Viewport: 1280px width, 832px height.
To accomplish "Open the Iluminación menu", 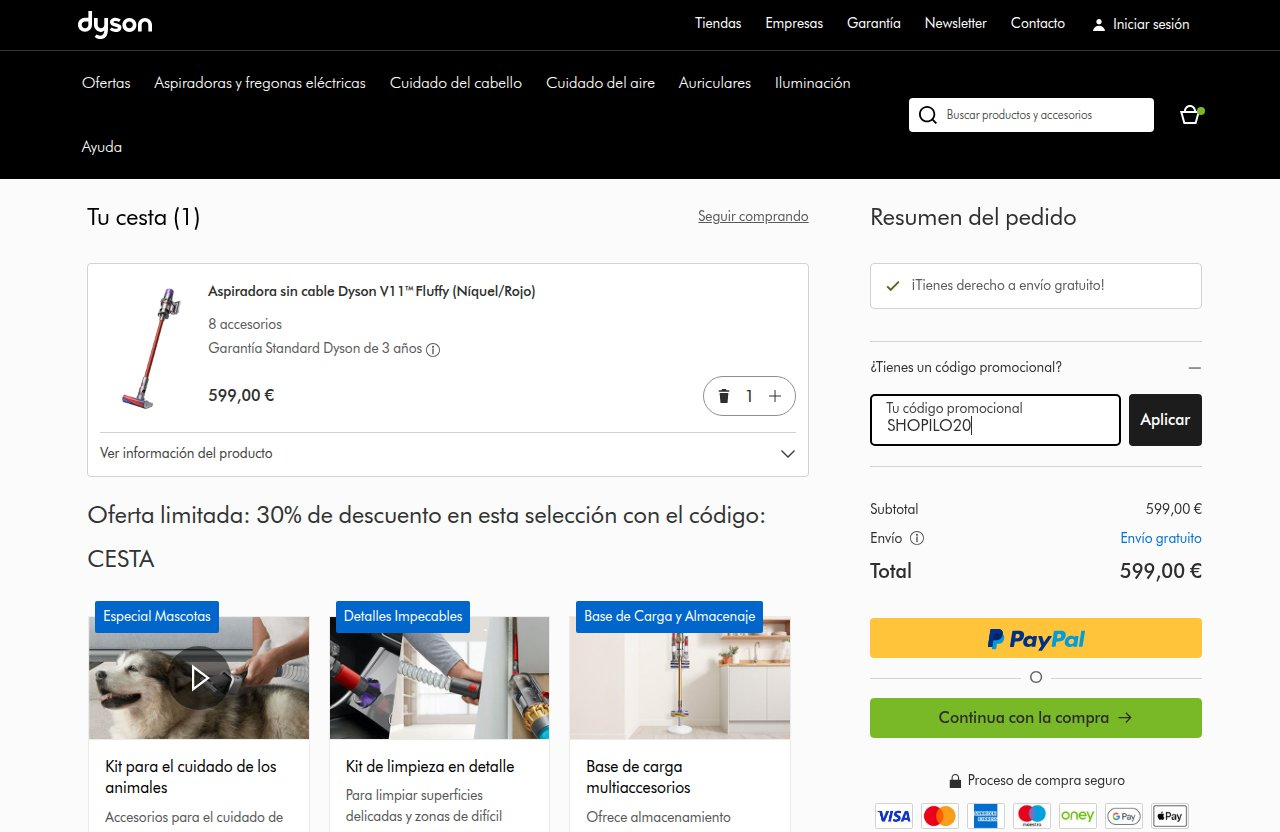I will 813,83.
